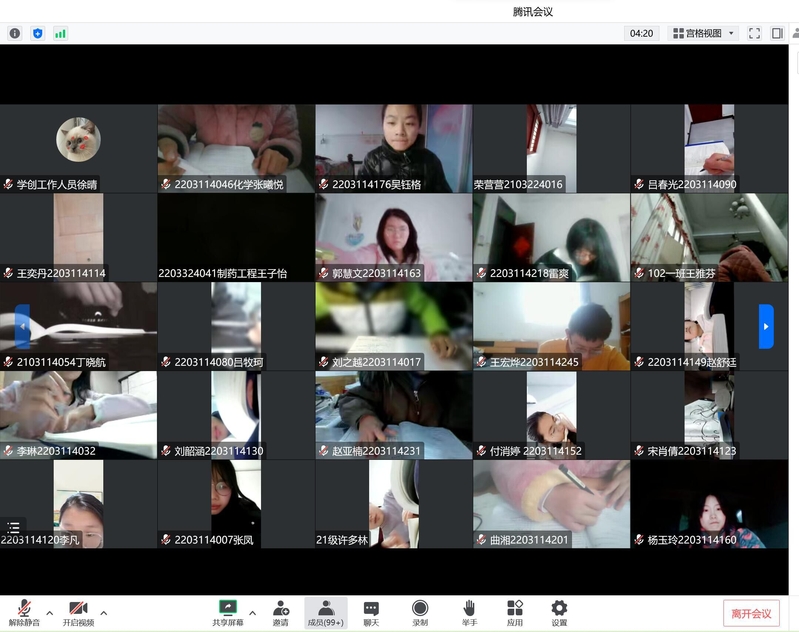
Task: Turn on camera (开启视频)
Action: [79, 612]
